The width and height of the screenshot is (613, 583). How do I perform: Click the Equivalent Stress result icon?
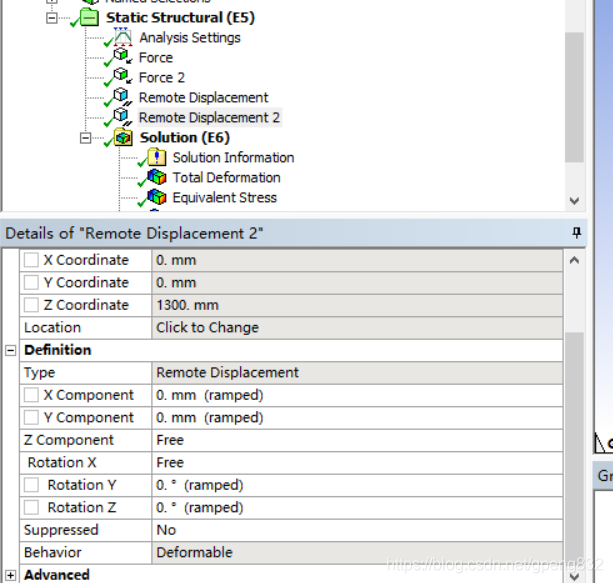(157, 197)
